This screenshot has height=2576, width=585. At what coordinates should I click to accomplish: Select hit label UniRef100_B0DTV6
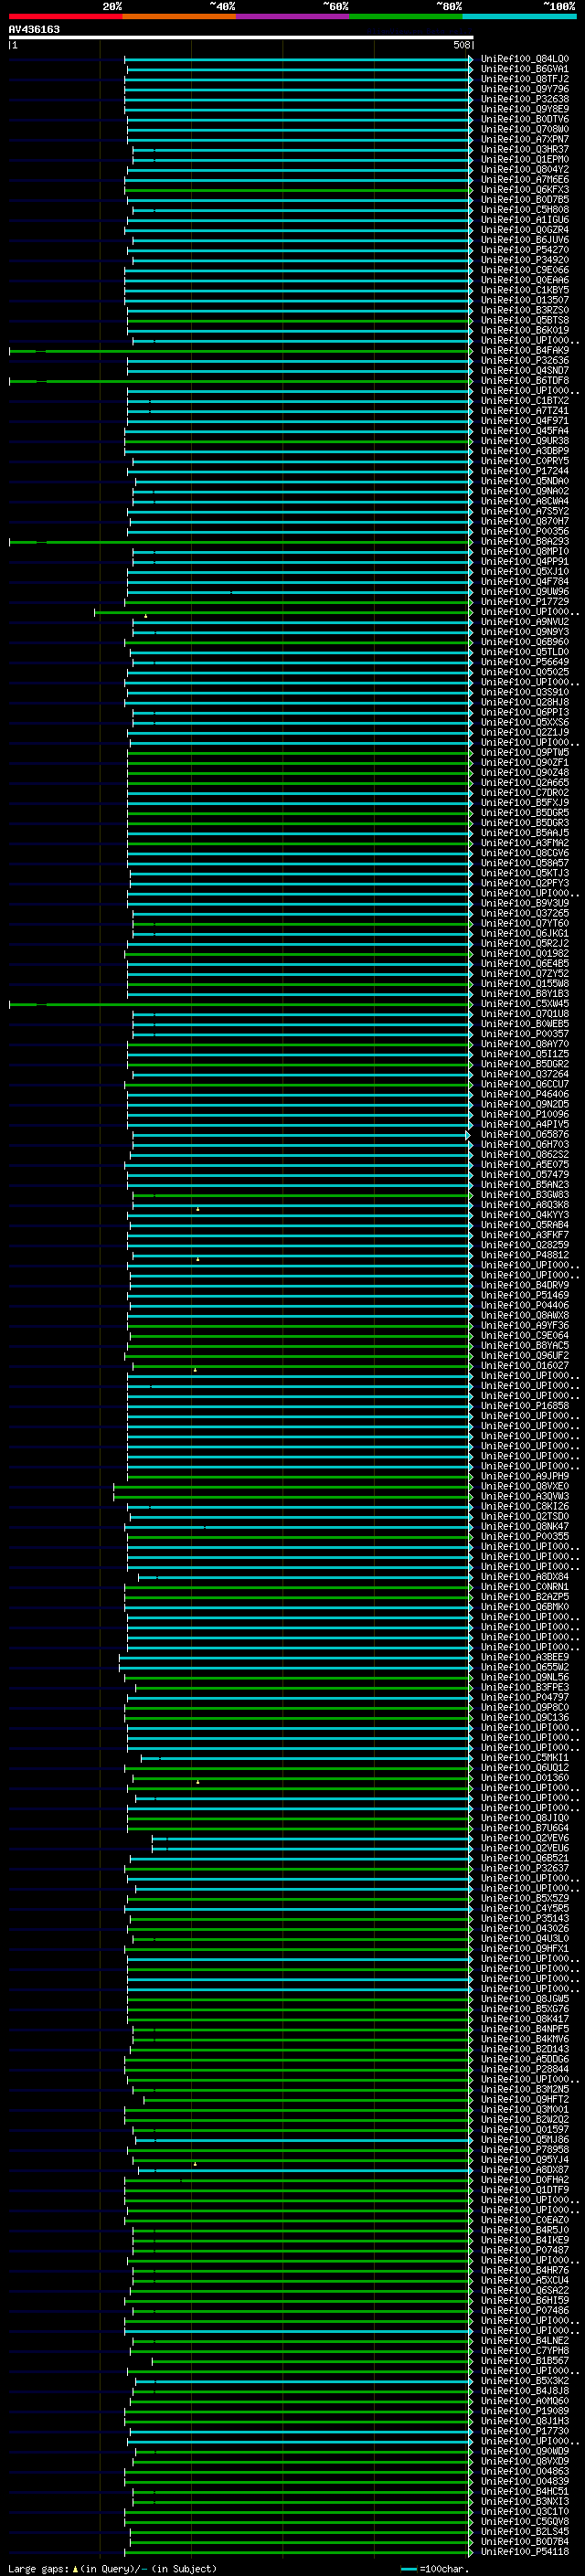click(524, 119)
